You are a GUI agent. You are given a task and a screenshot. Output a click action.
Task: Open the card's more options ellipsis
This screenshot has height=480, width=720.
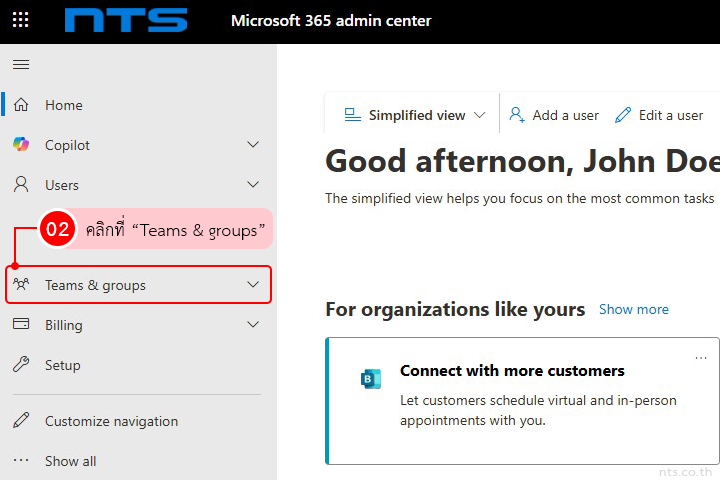(701, 358)
